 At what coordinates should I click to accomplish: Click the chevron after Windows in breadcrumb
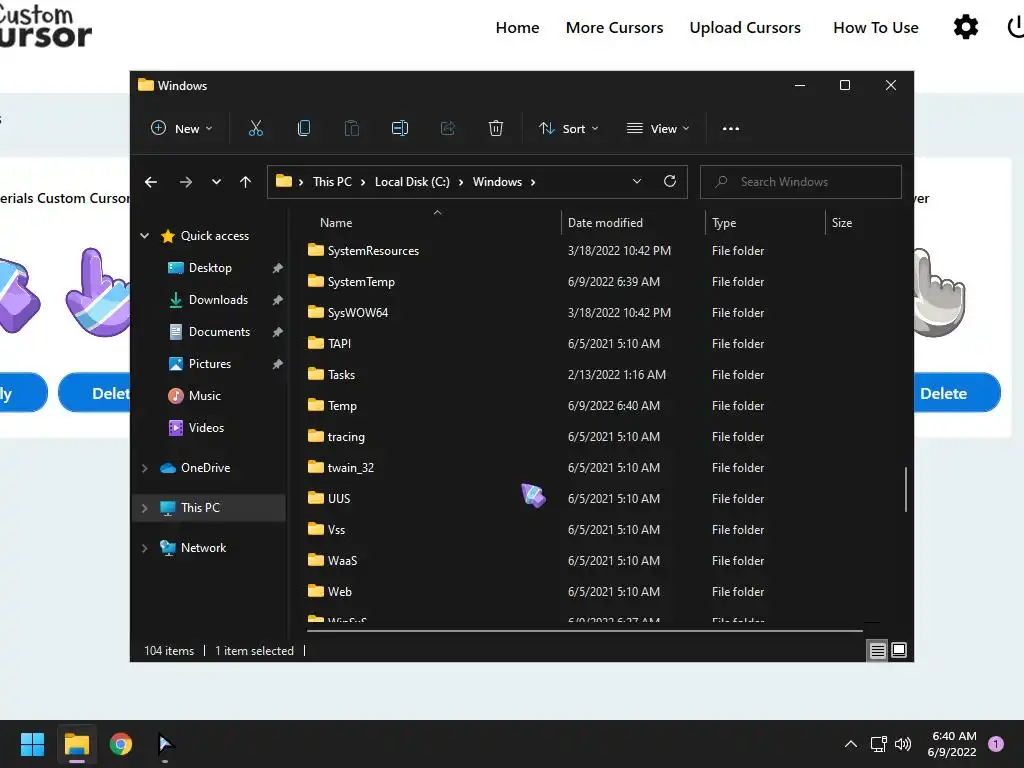tap(533, 182)
